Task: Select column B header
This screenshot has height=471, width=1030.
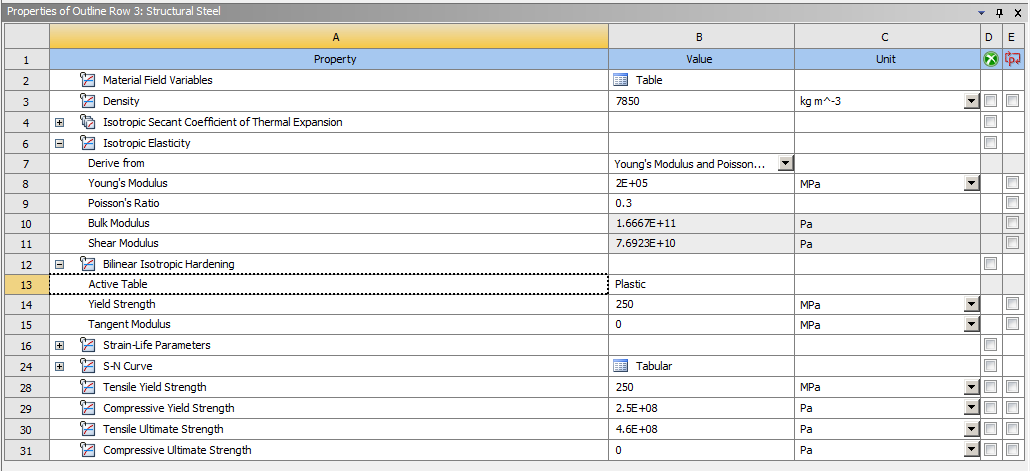Action: [x=702, y=37]
